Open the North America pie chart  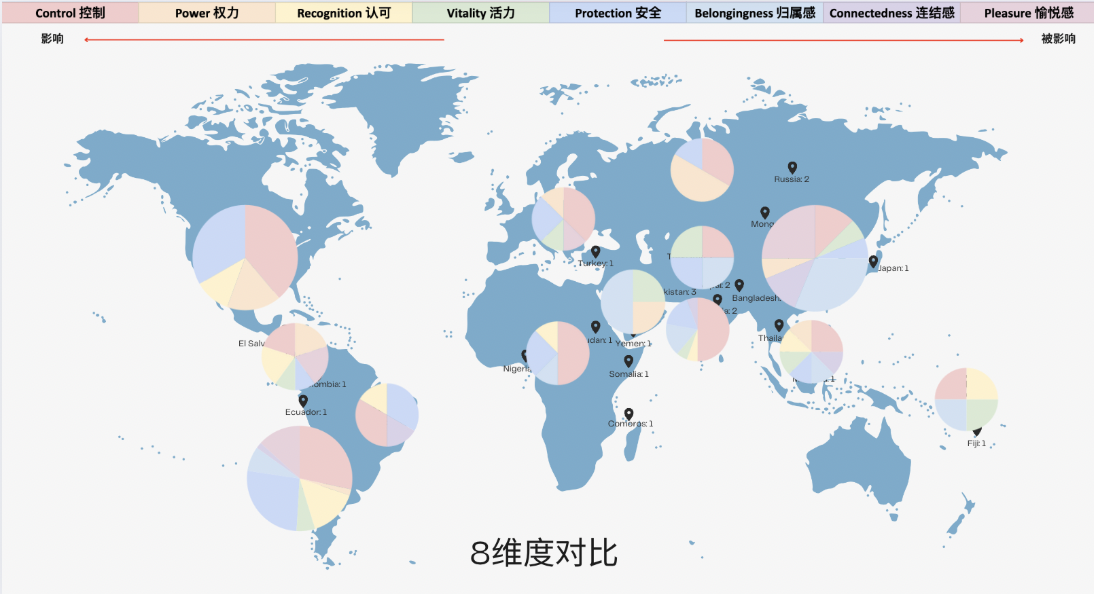point(245,258)
